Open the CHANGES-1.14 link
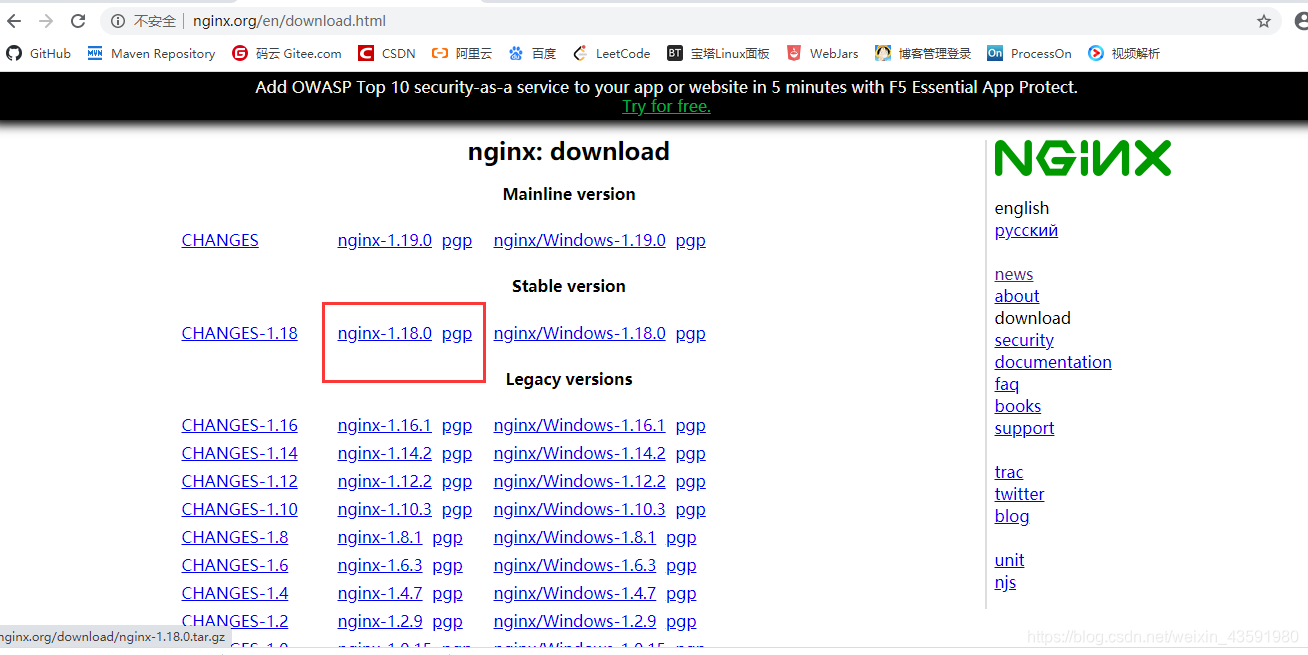 pyautogui.click(x=240, y=453)
